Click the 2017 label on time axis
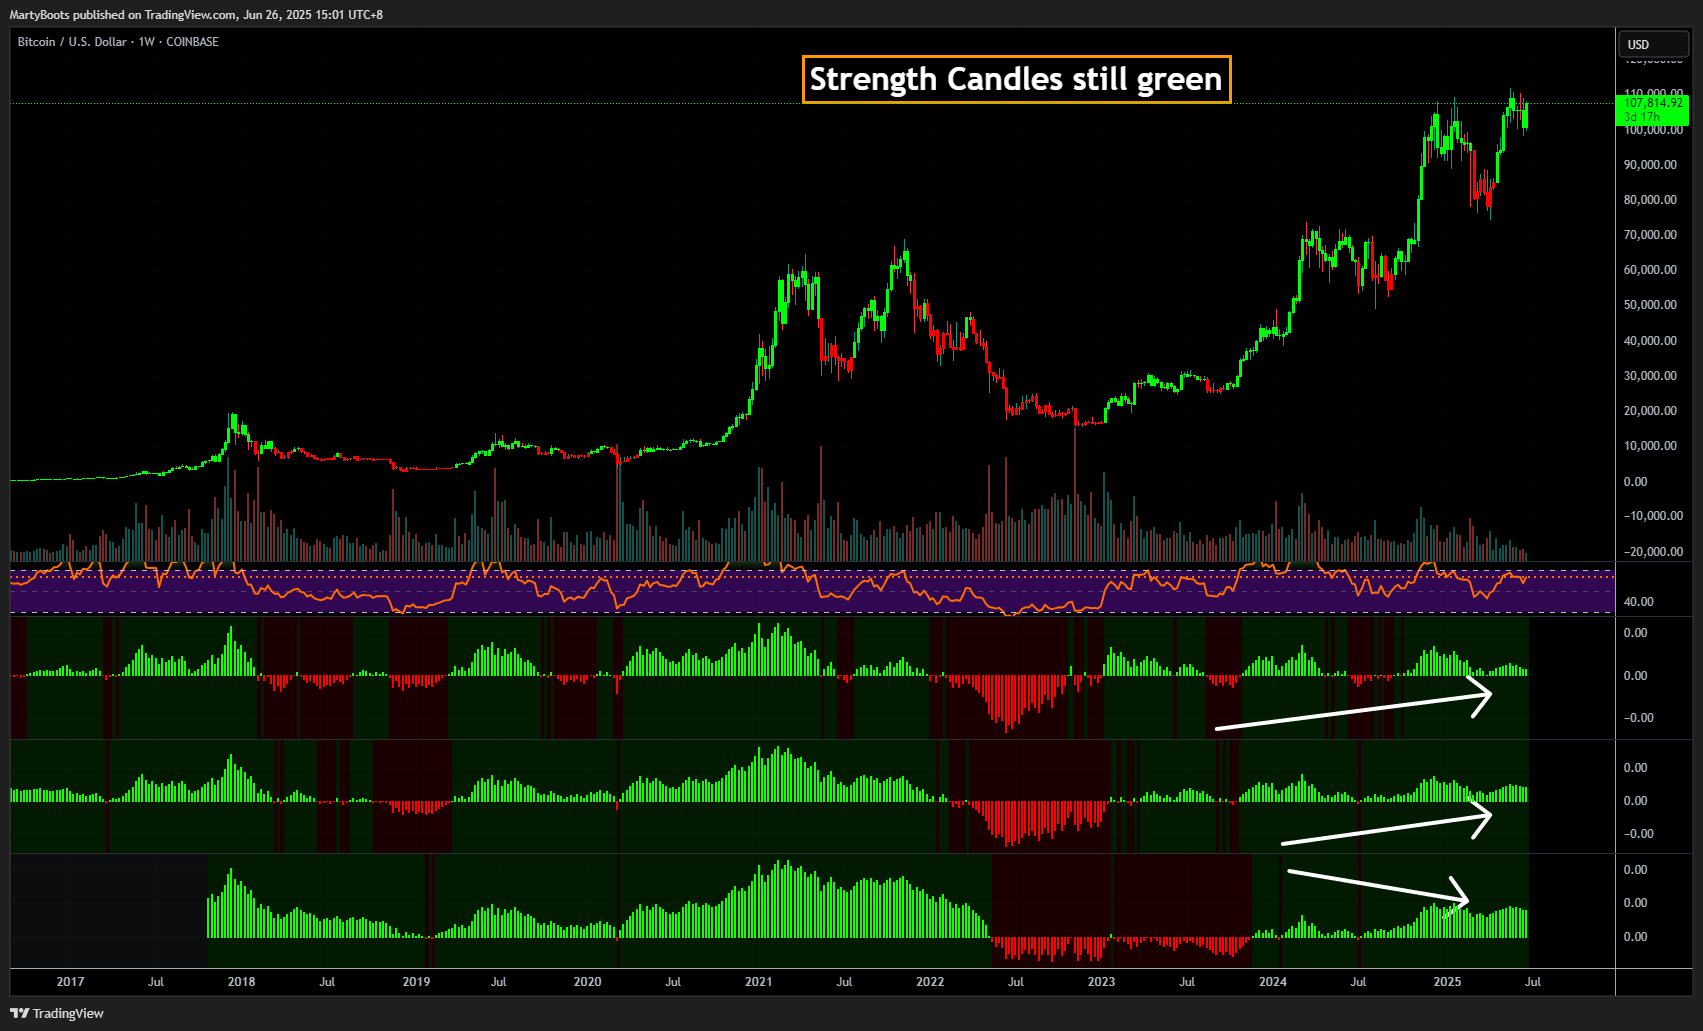 coord(70,982)
